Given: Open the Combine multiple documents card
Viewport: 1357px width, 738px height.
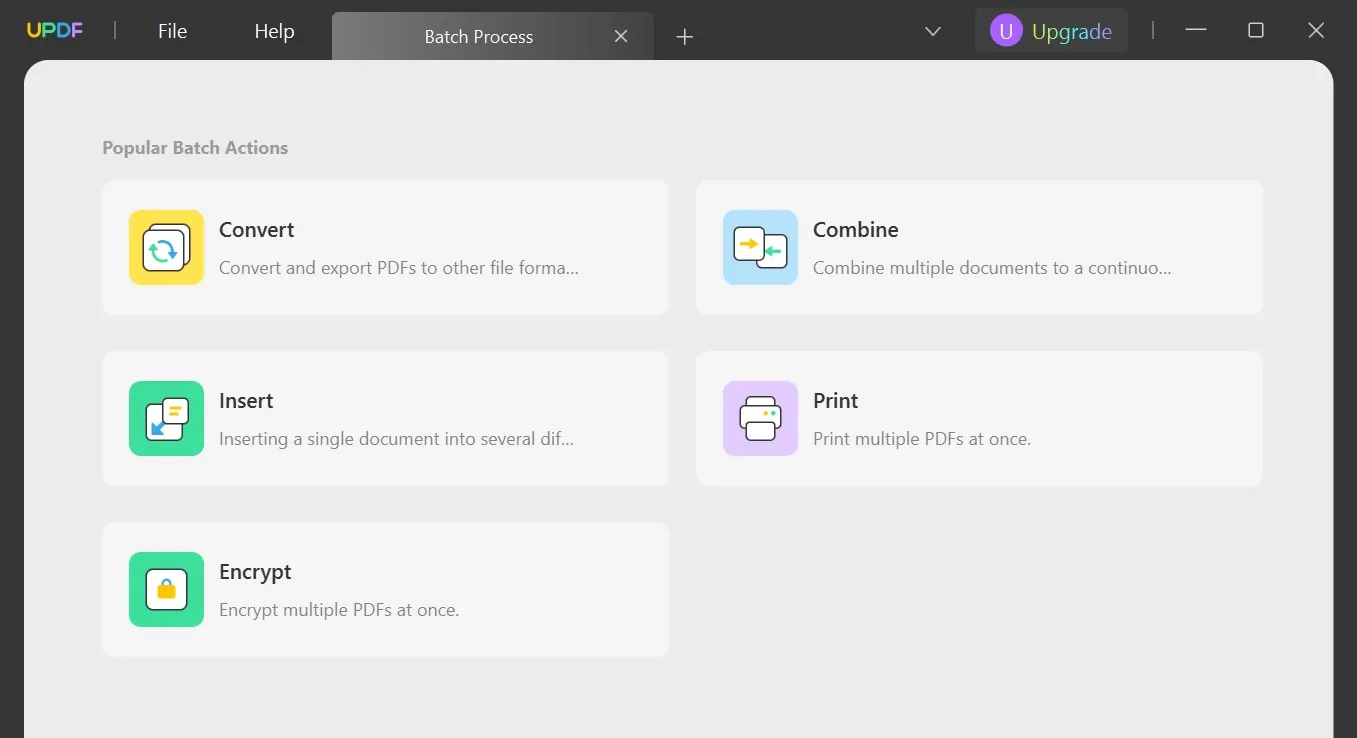Looking at the screenshot, I should coord(979,247).
